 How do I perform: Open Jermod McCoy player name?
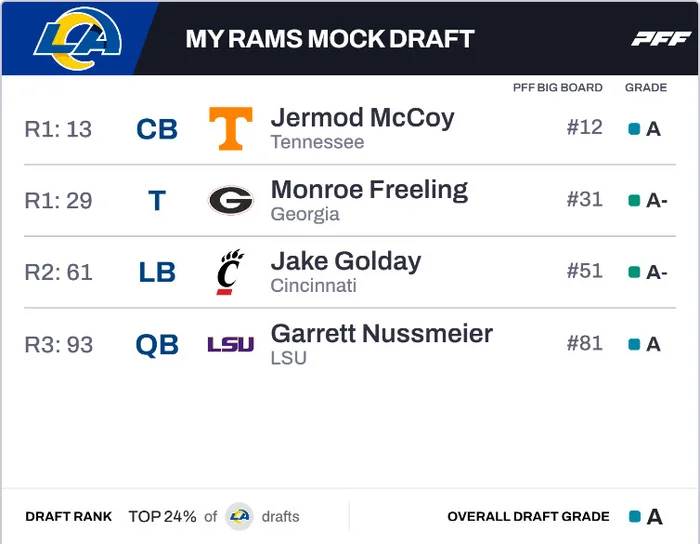pyautogui.click(x=362, y=118)
